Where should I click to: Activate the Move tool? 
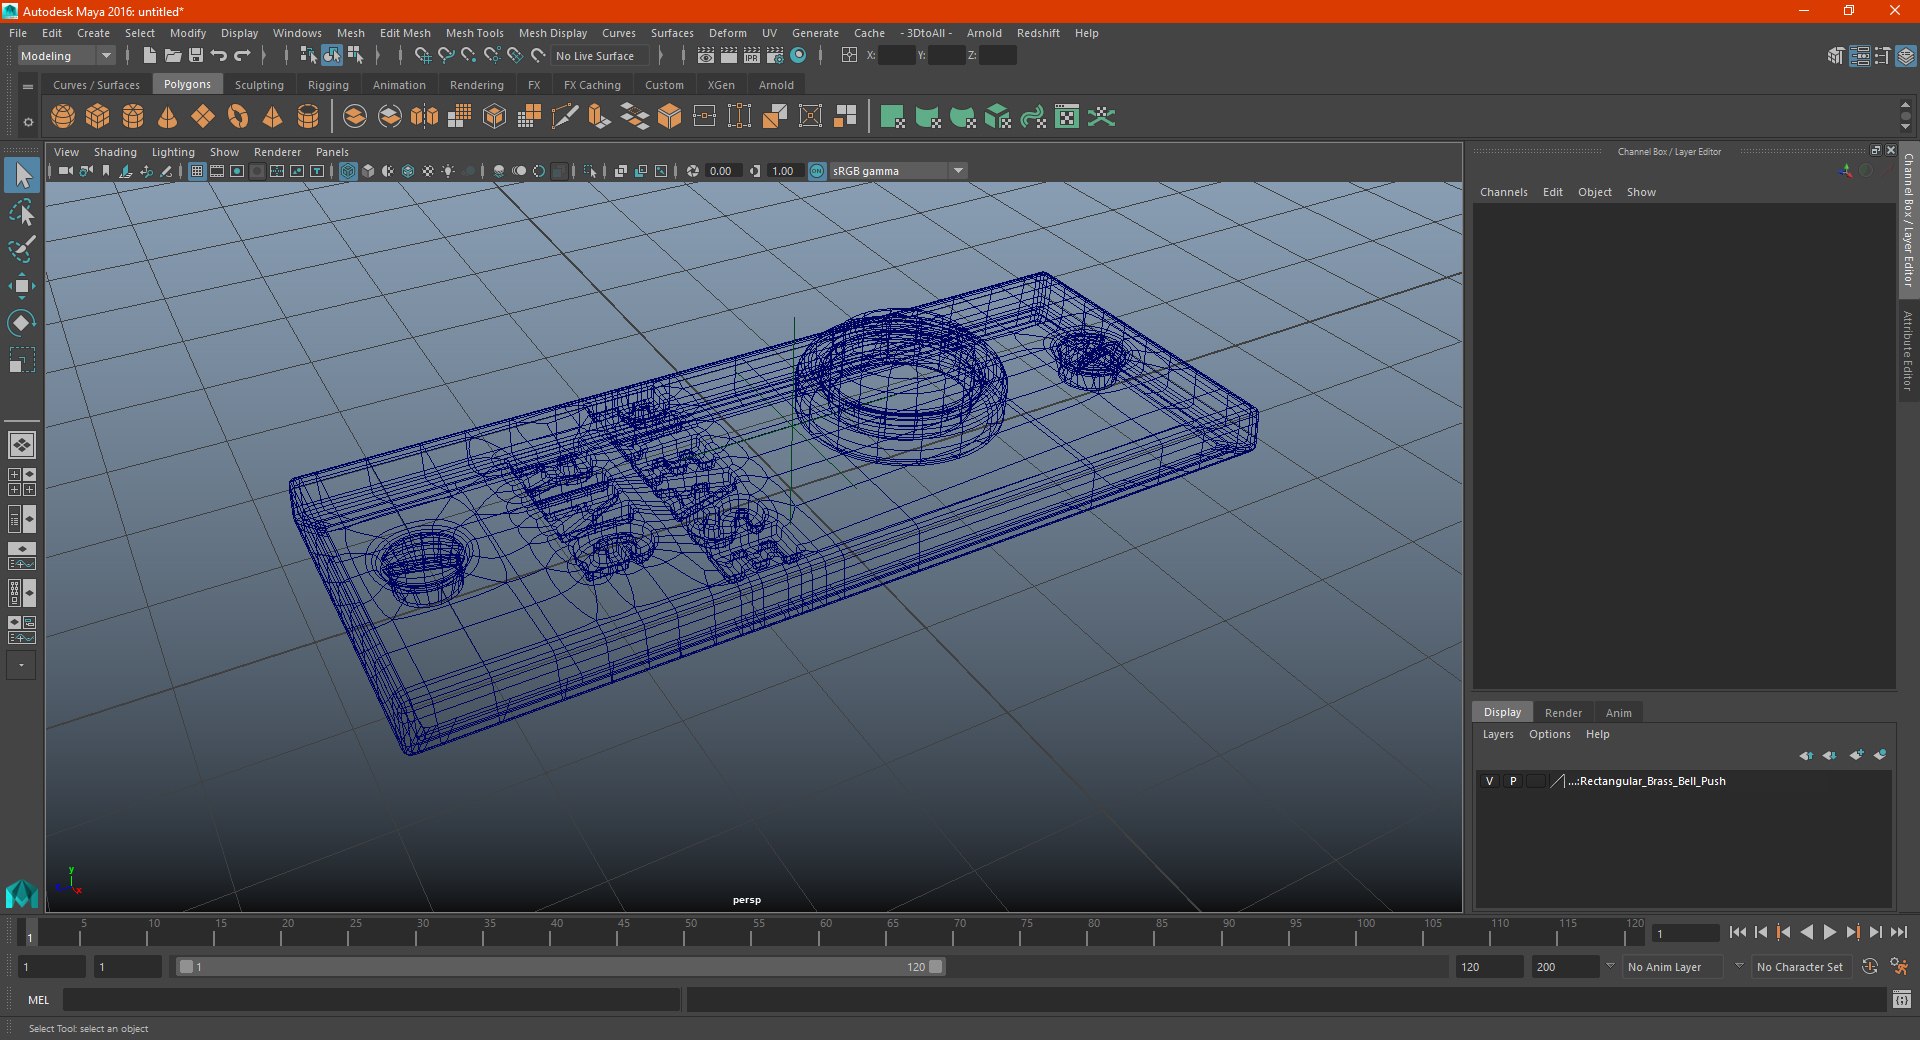[22, 286]
